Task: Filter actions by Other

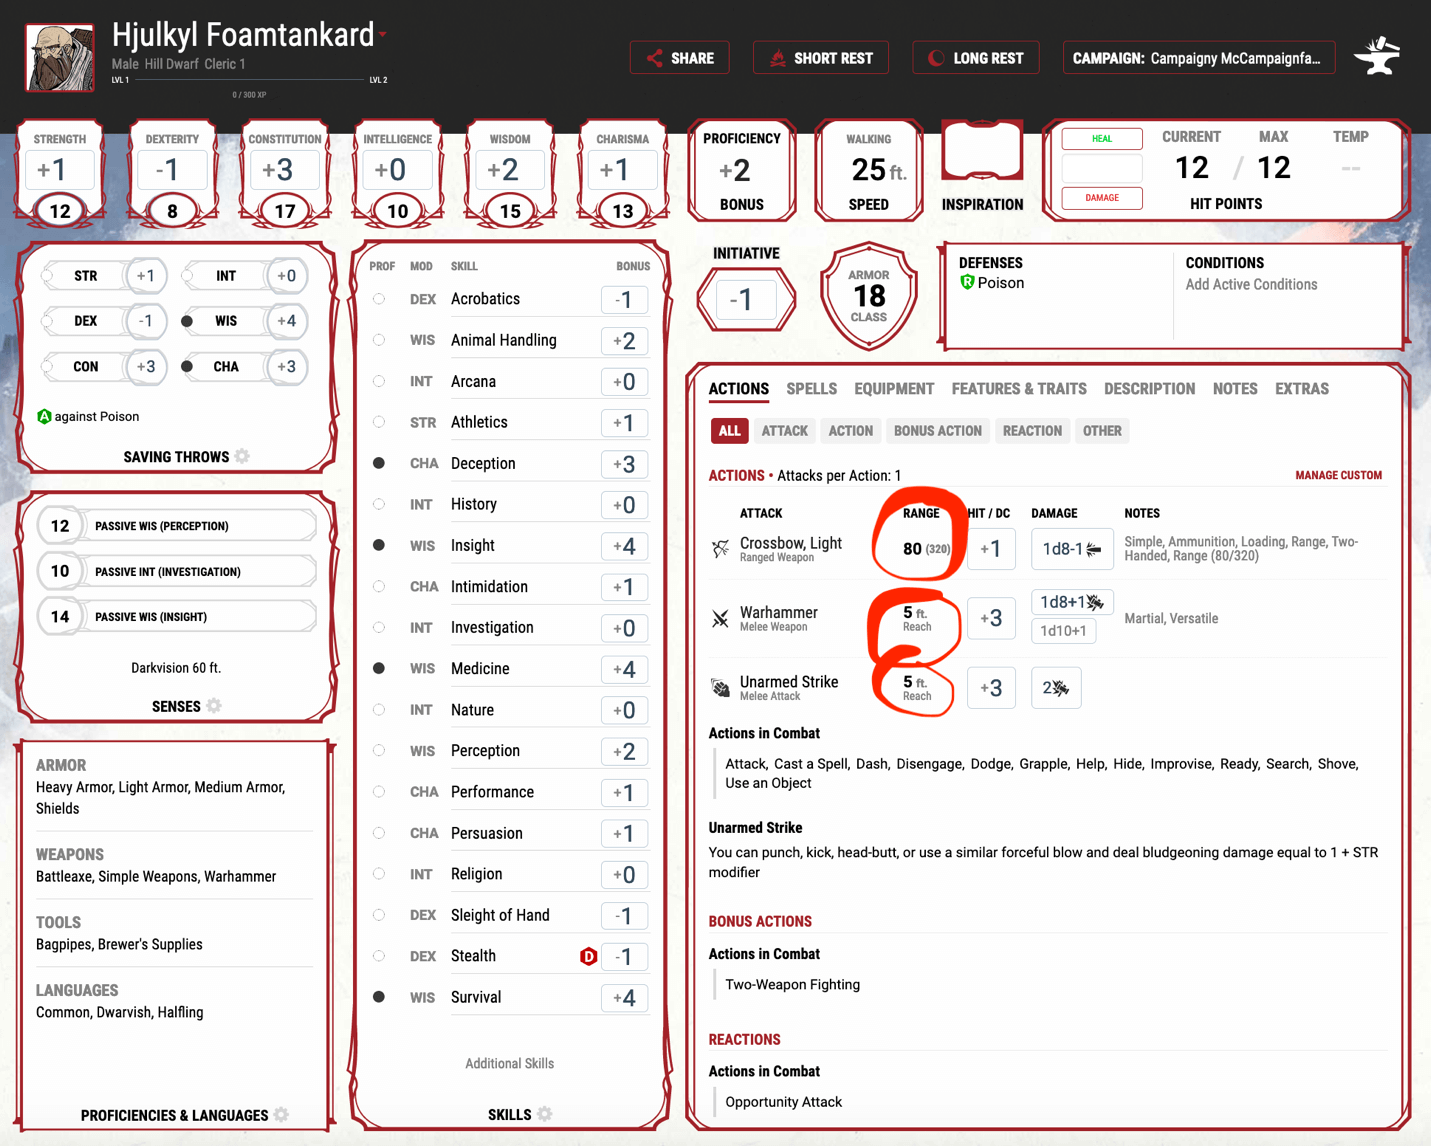Action: [1102, 431]
